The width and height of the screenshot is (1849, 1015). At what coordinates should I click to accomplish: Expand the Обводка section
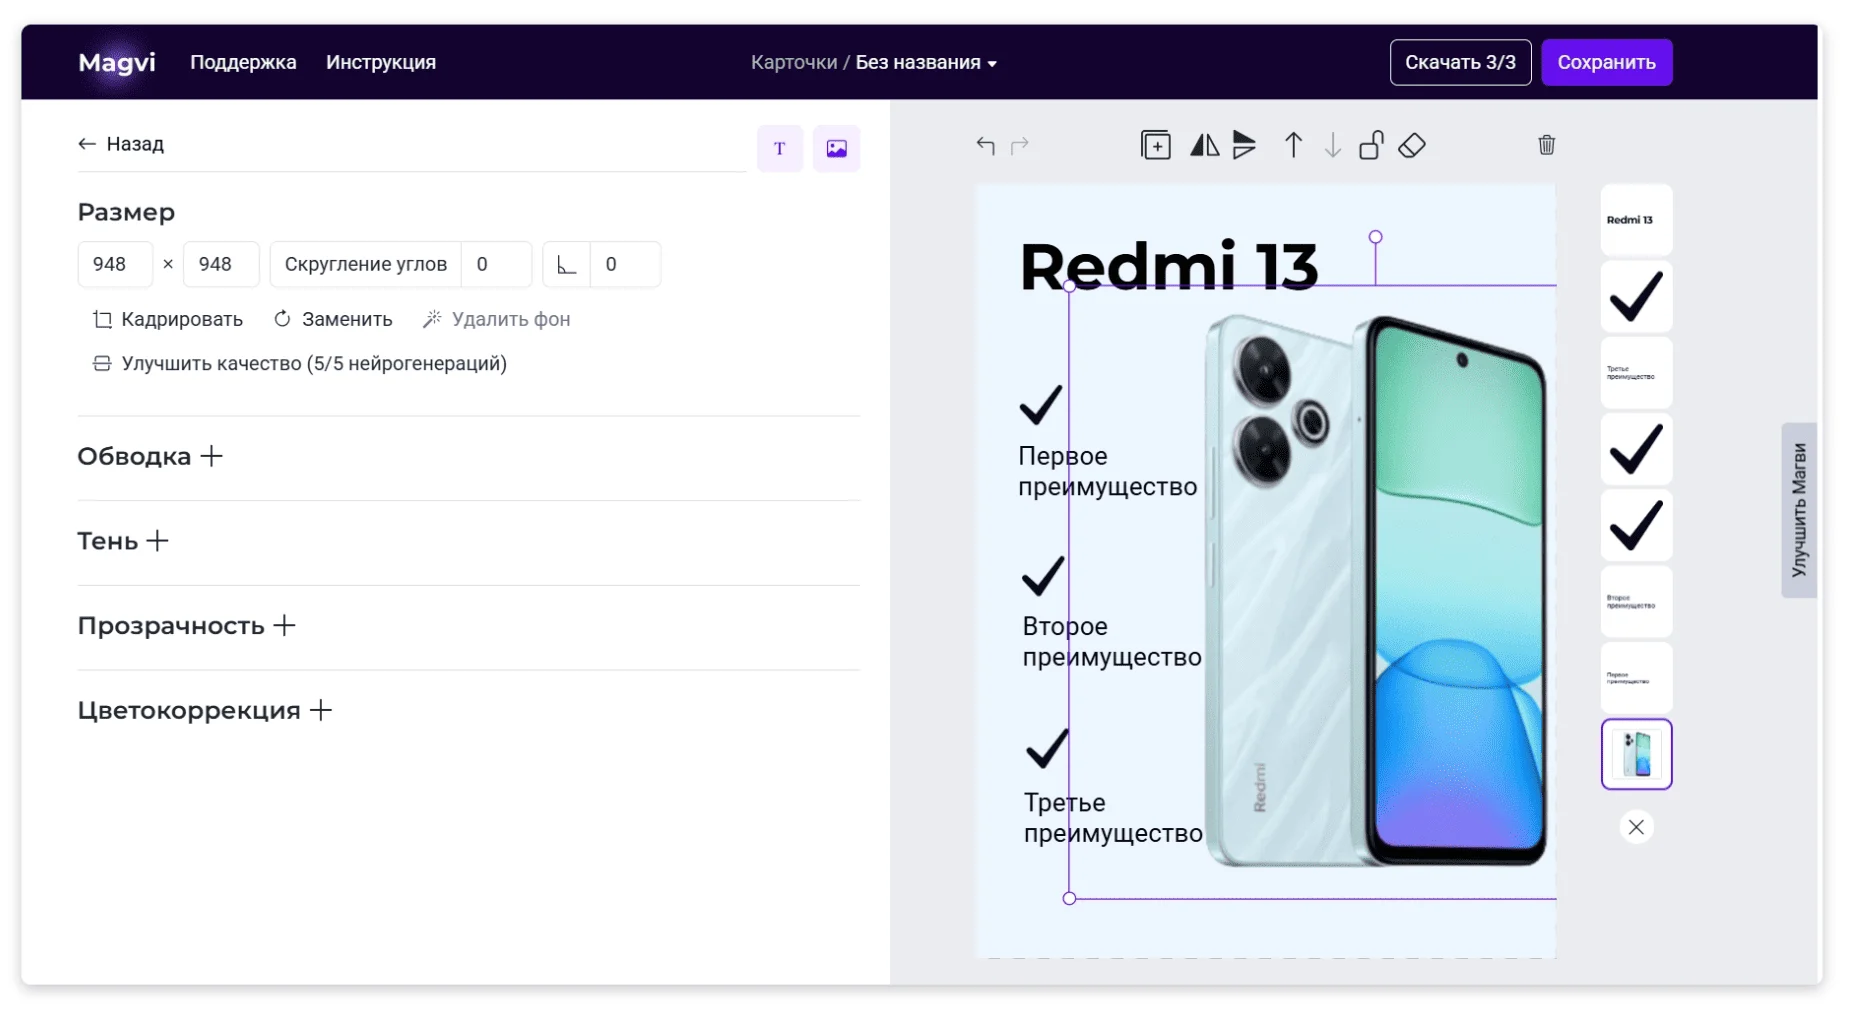(150, 456)
